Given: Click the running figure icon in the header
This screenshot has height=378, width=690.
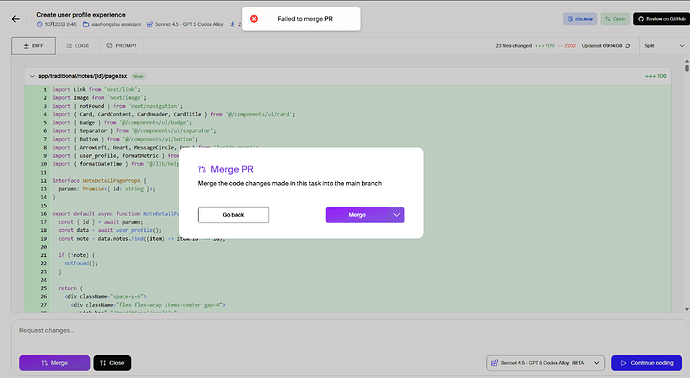Looking at the screenshot, I should pyautogui.click(x=233, y=24).
